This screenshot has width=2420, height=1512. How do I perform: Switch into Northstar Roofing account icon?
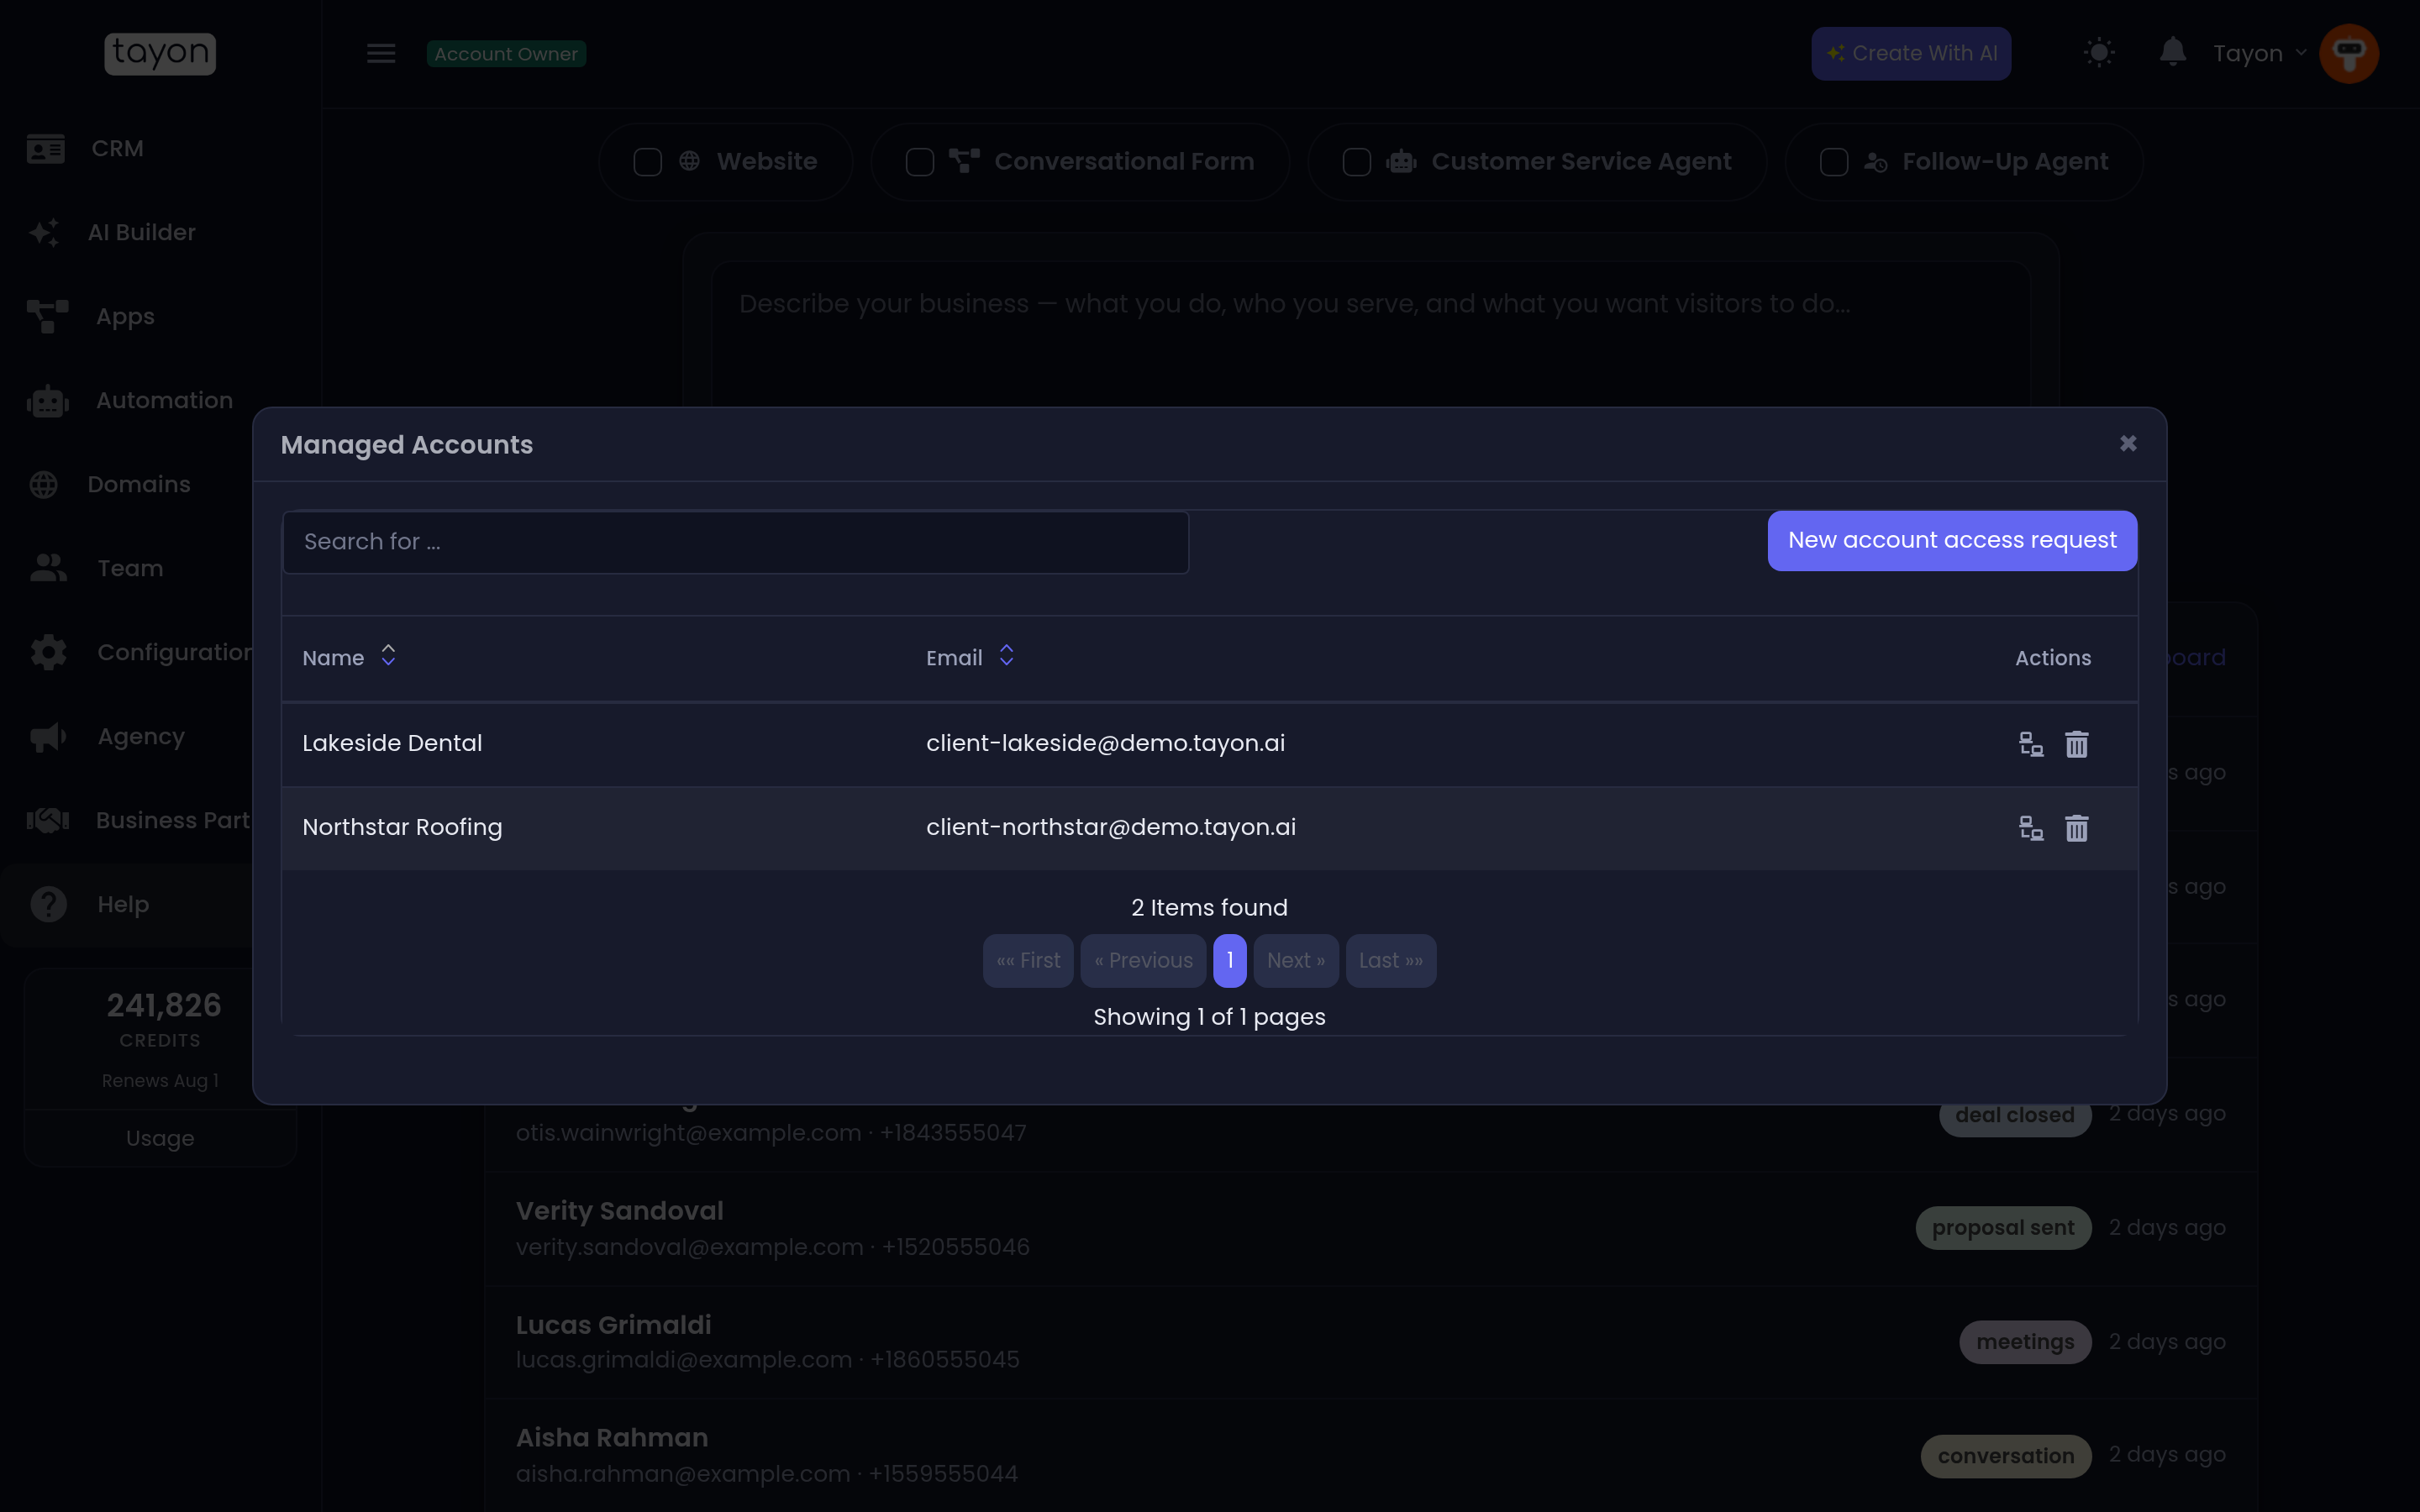pos(2031,828)
